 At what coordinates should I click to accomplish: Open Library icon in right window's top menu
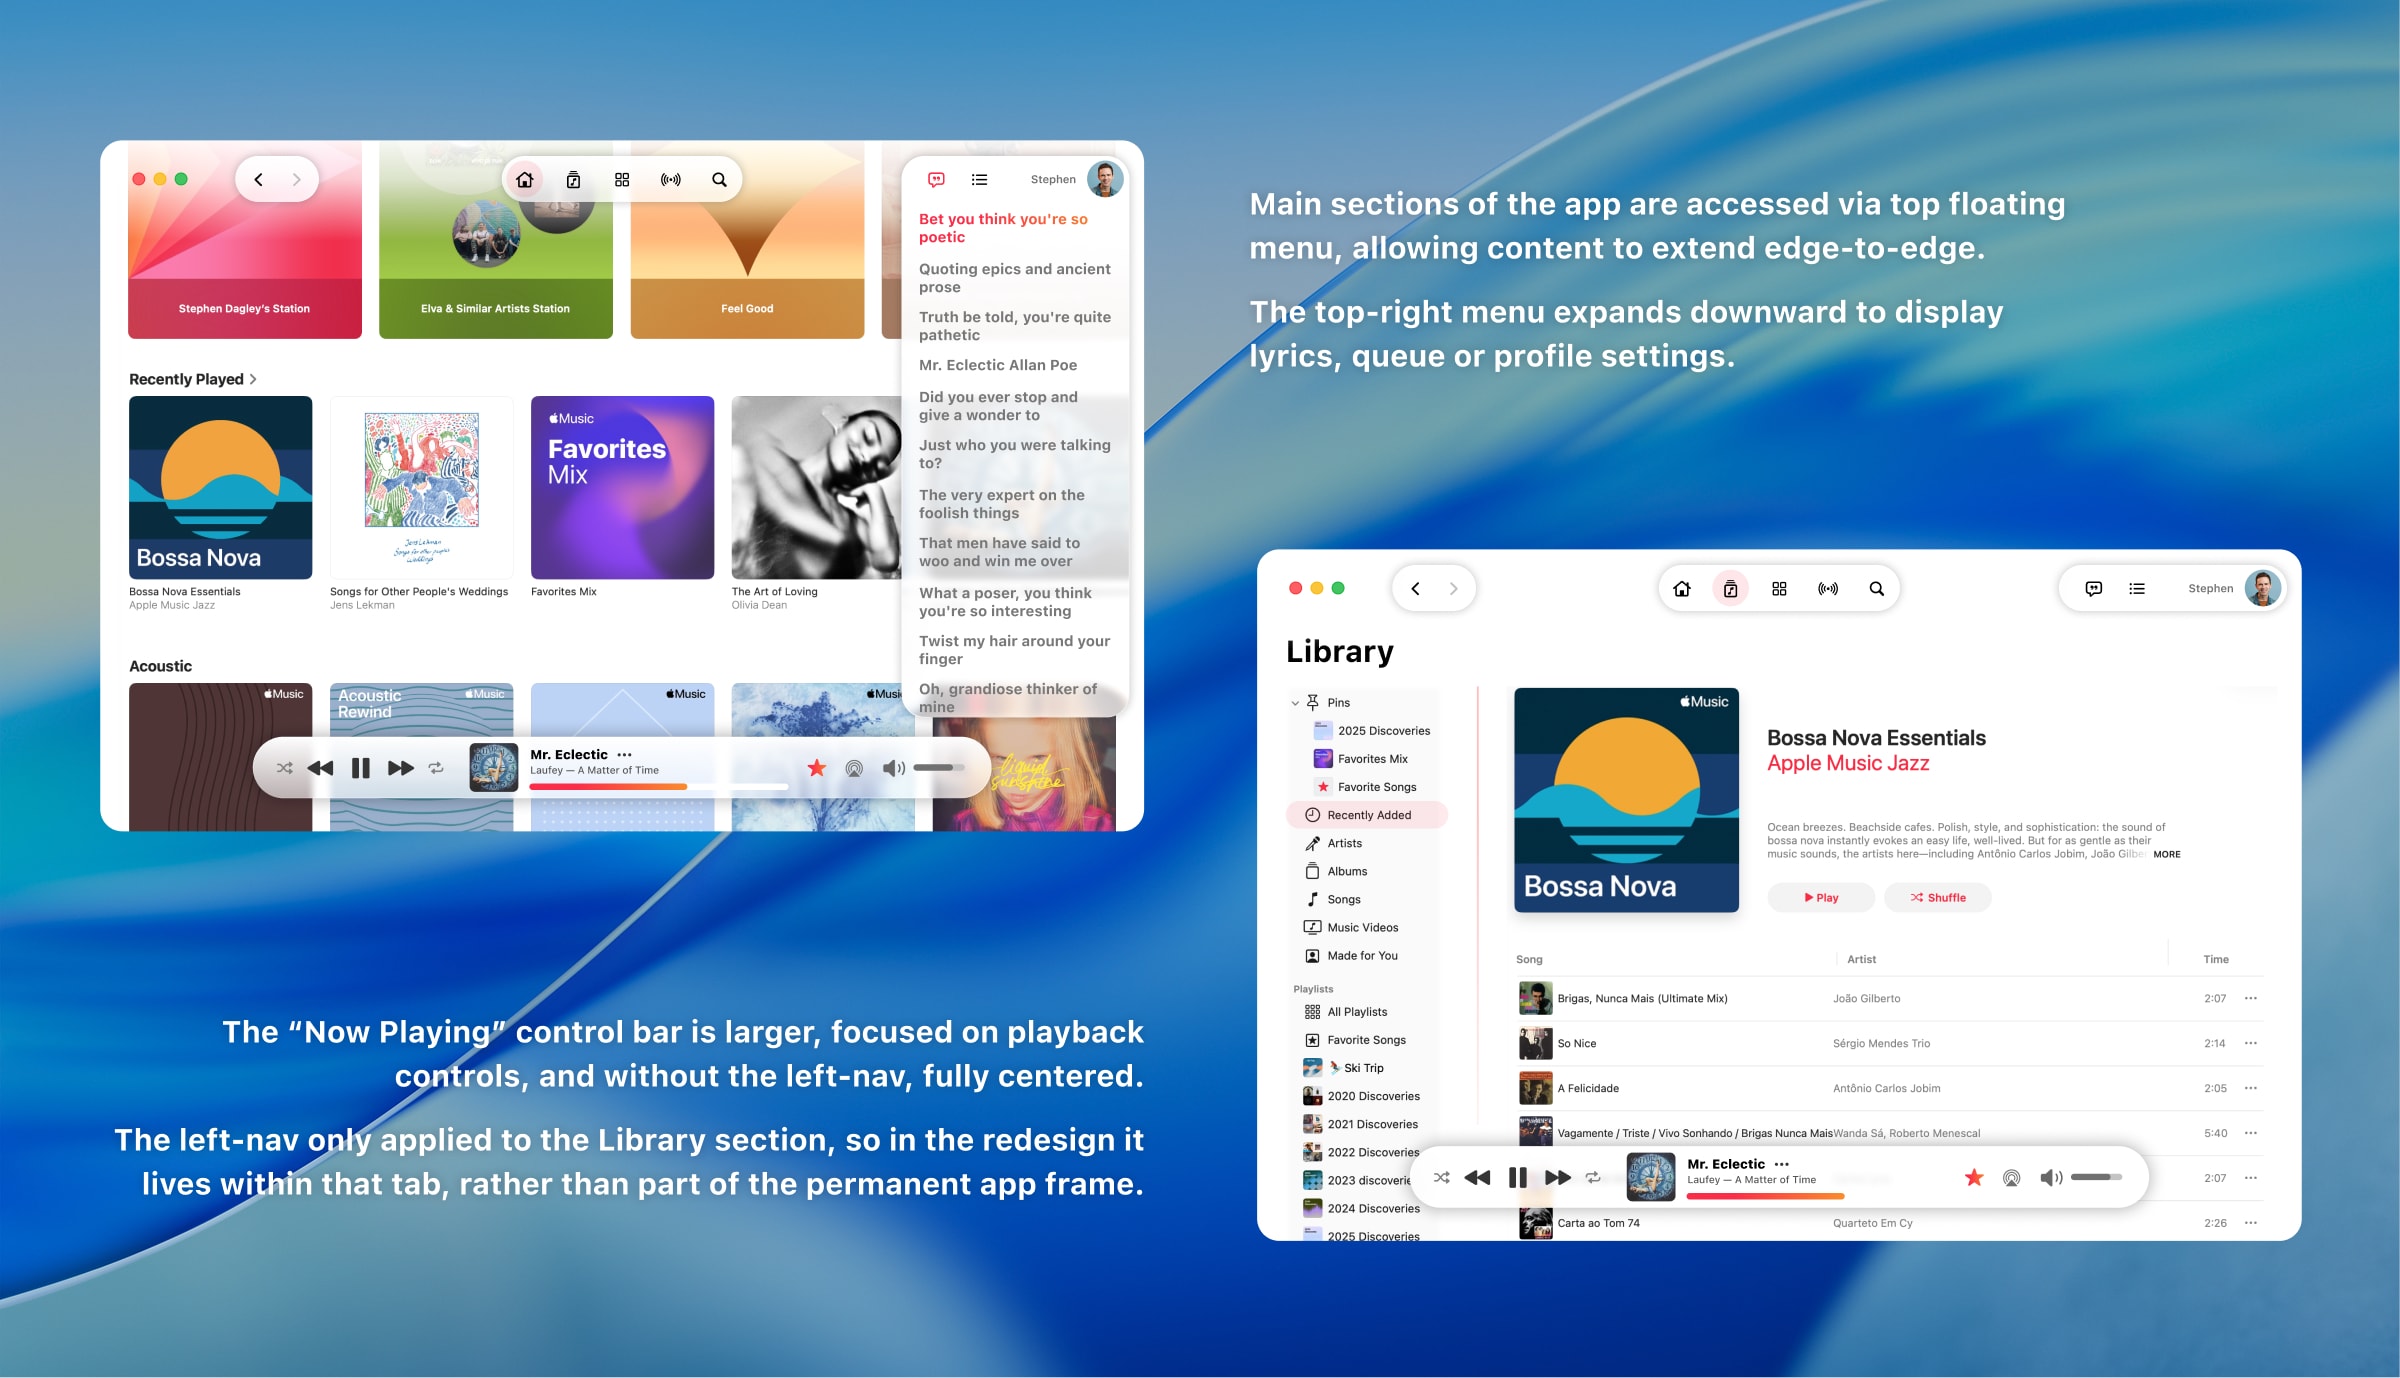[1730, 589]
